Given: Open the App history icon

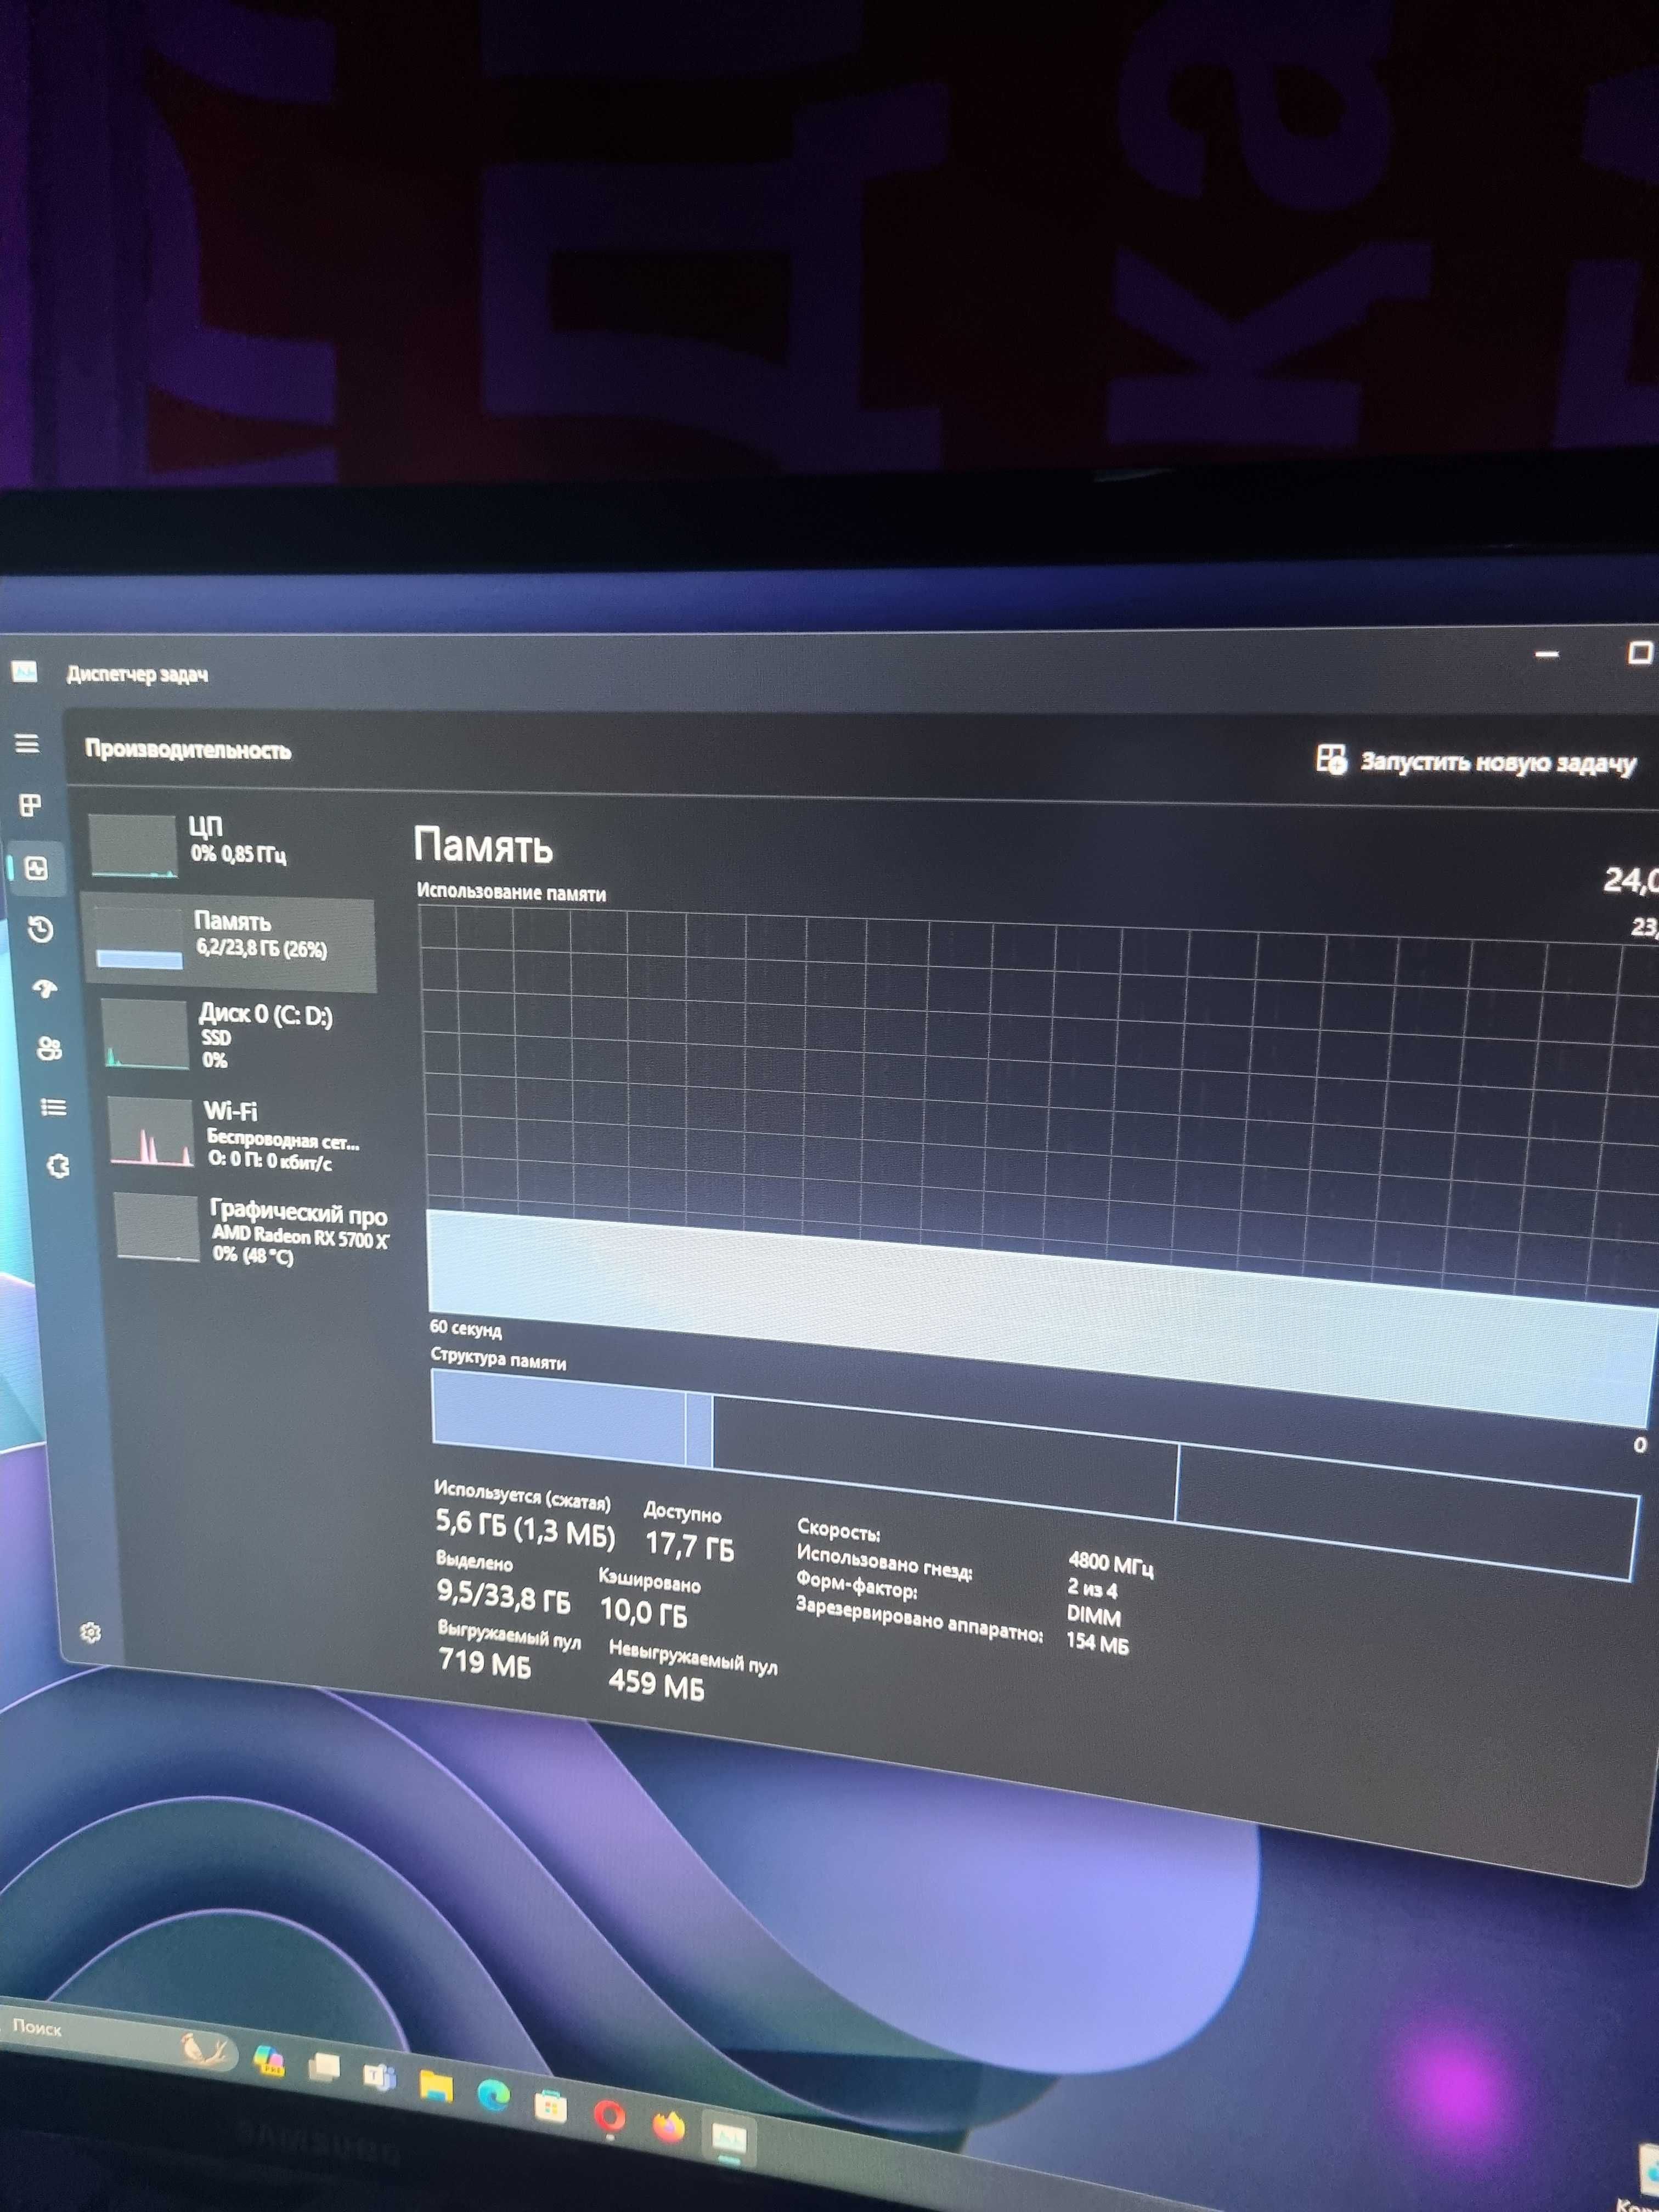Looking at the screenshot, I should [x=41, y=929].
